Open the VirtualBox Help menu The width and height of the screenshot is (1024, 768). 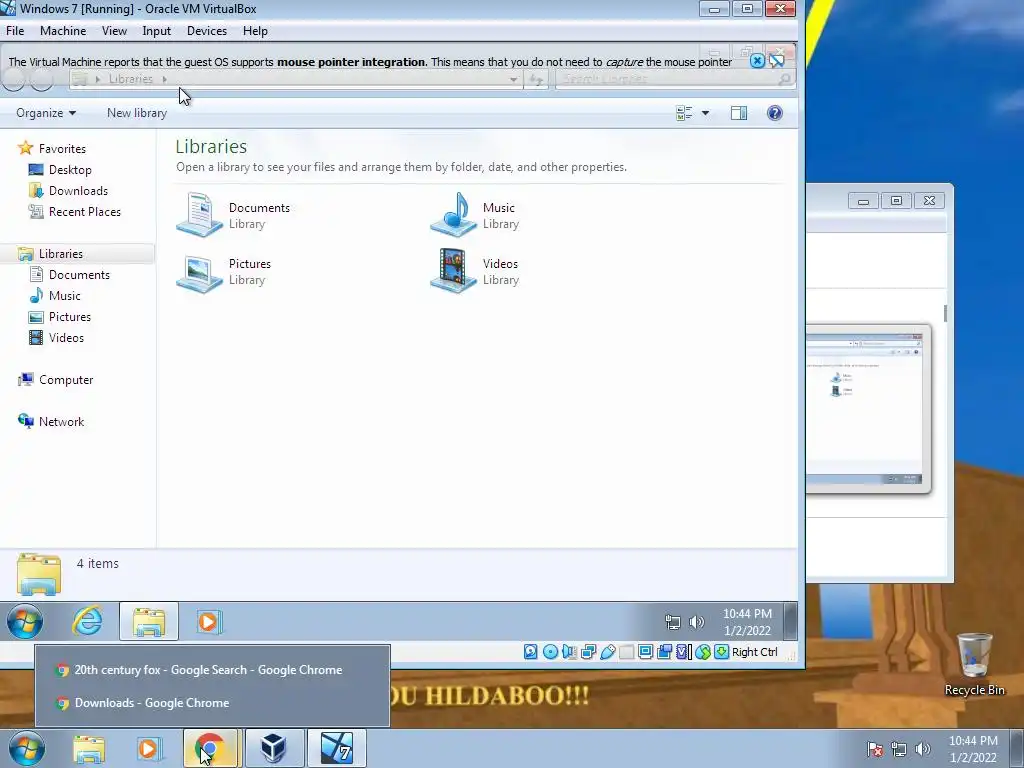tap(255, 31)
